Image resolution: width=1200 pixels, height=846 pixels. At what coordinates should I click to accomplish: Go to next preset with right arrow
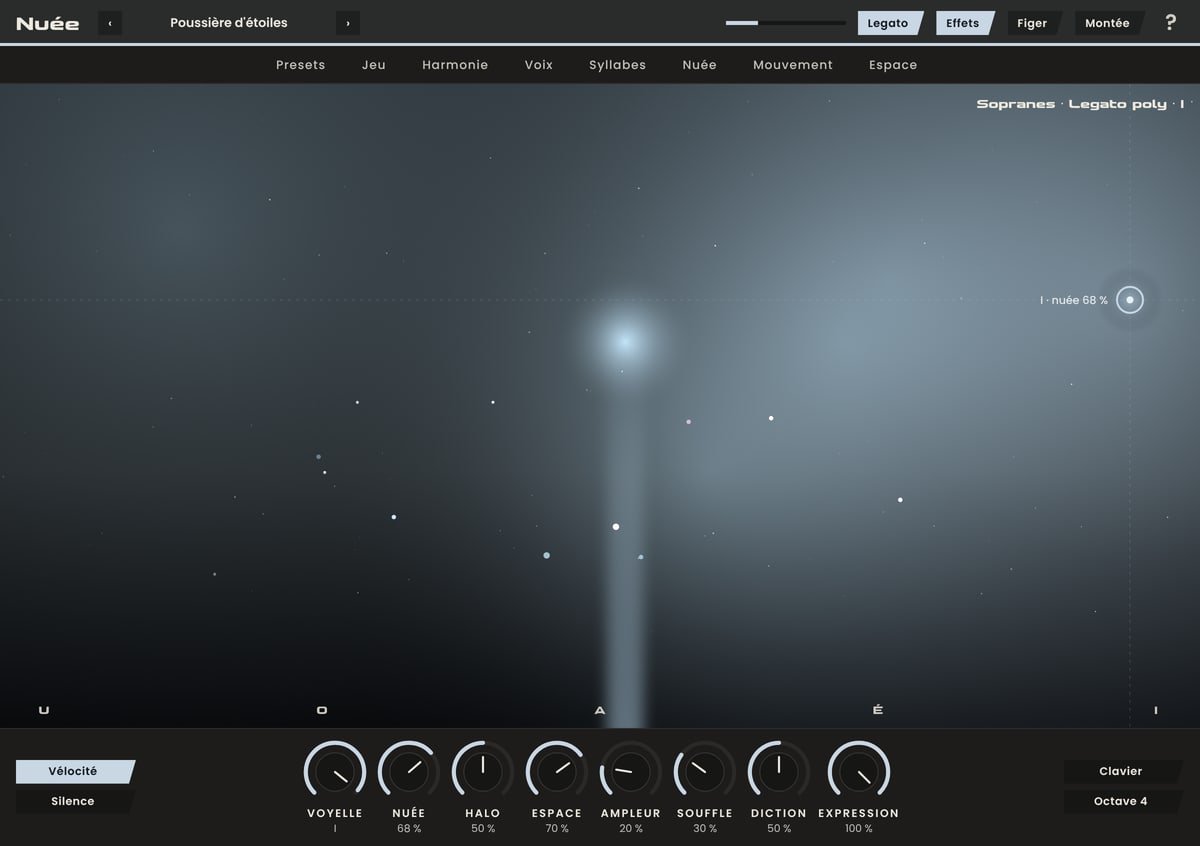[x=348, y=23]
